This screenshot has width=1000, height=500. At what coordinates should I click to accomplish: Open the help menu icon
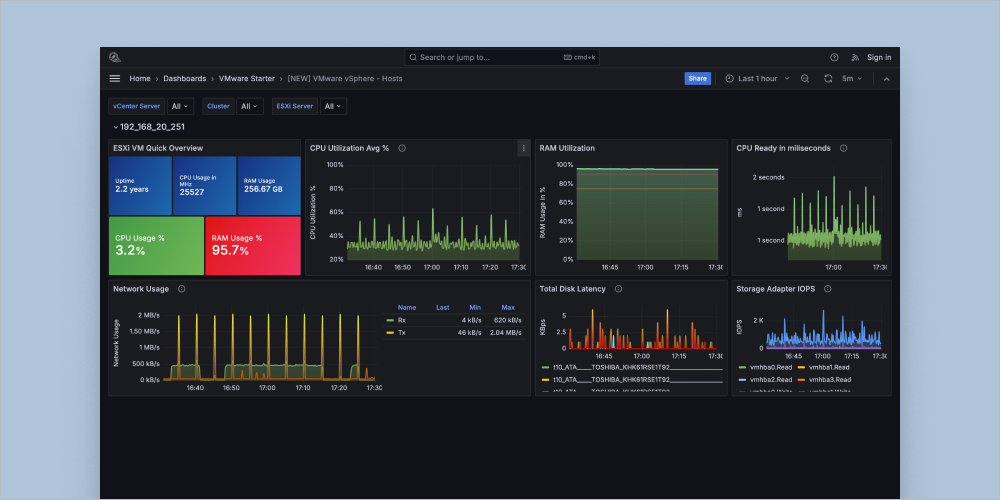point(834,57)
